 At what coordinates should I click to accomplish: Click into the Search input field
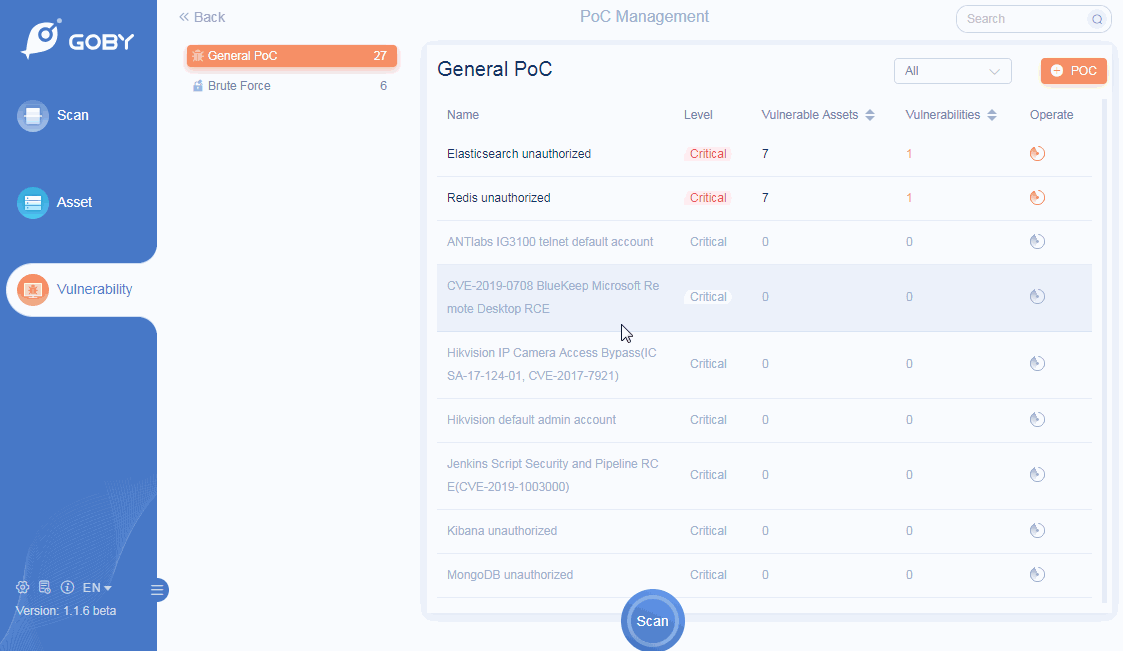point(1020,19)
